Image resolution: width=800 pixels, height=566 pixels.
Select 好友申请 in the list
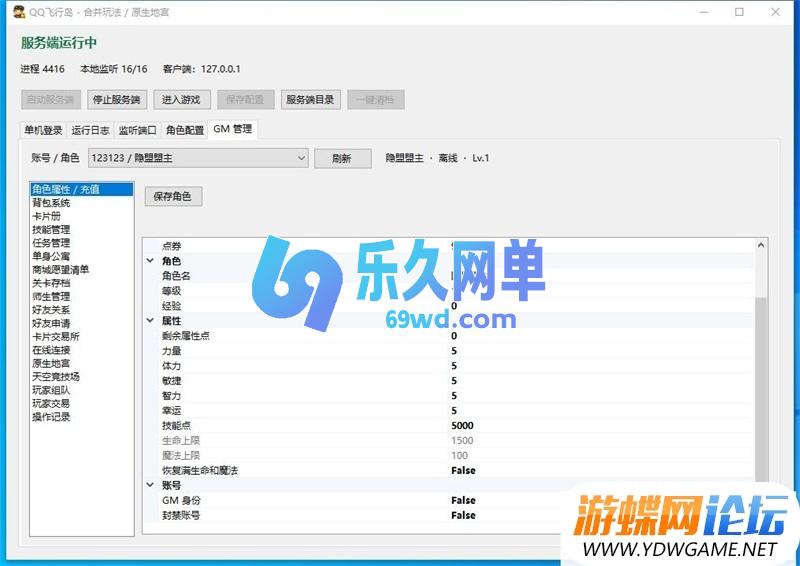[82, 323]
